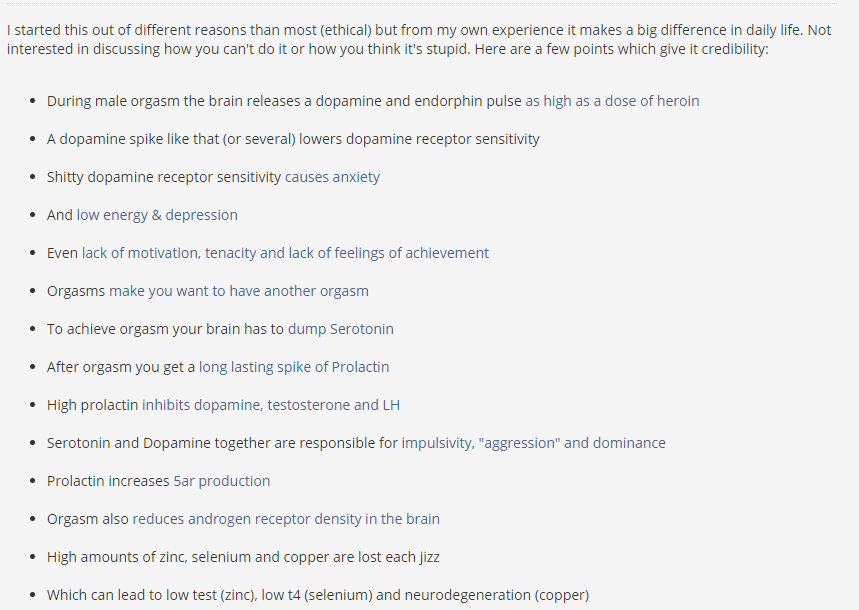The width and height of the screenshot is (859, 610).
Task: Open 'make you want to have another orgasm' link
Action: point(239,291)
